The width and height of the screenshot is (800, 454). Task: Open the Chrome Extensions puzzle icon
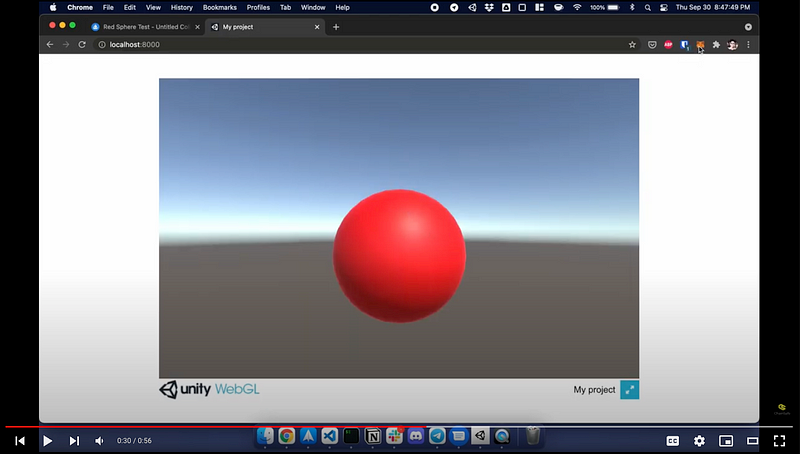[716, 45]
